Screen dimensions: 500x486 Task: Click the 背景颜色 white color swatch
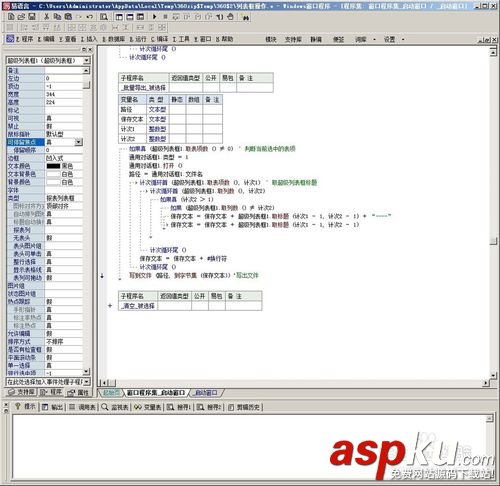[x=53, y=182]
